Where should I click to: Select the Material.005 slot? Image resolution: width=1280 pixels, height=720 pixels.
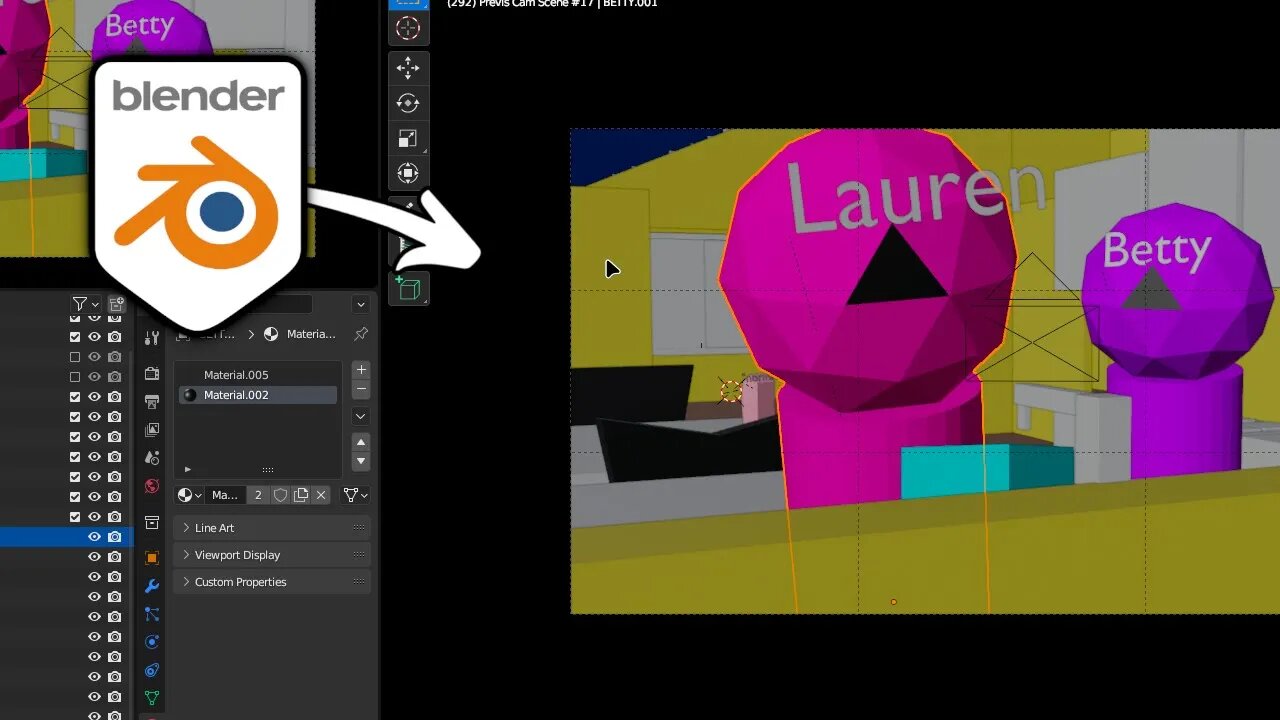258,375
